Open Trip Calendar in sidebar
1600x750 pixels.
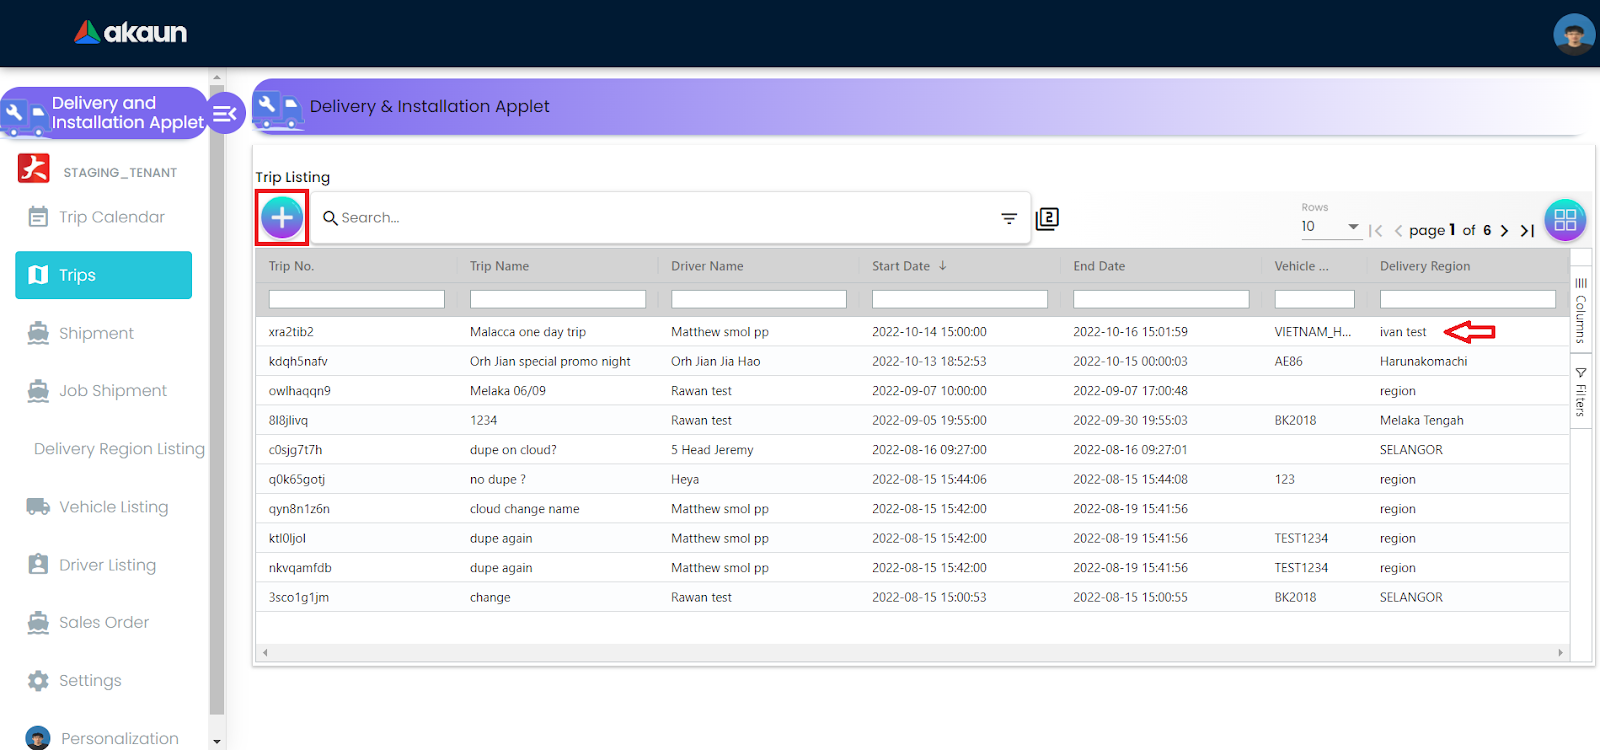(x=111, y=217)
